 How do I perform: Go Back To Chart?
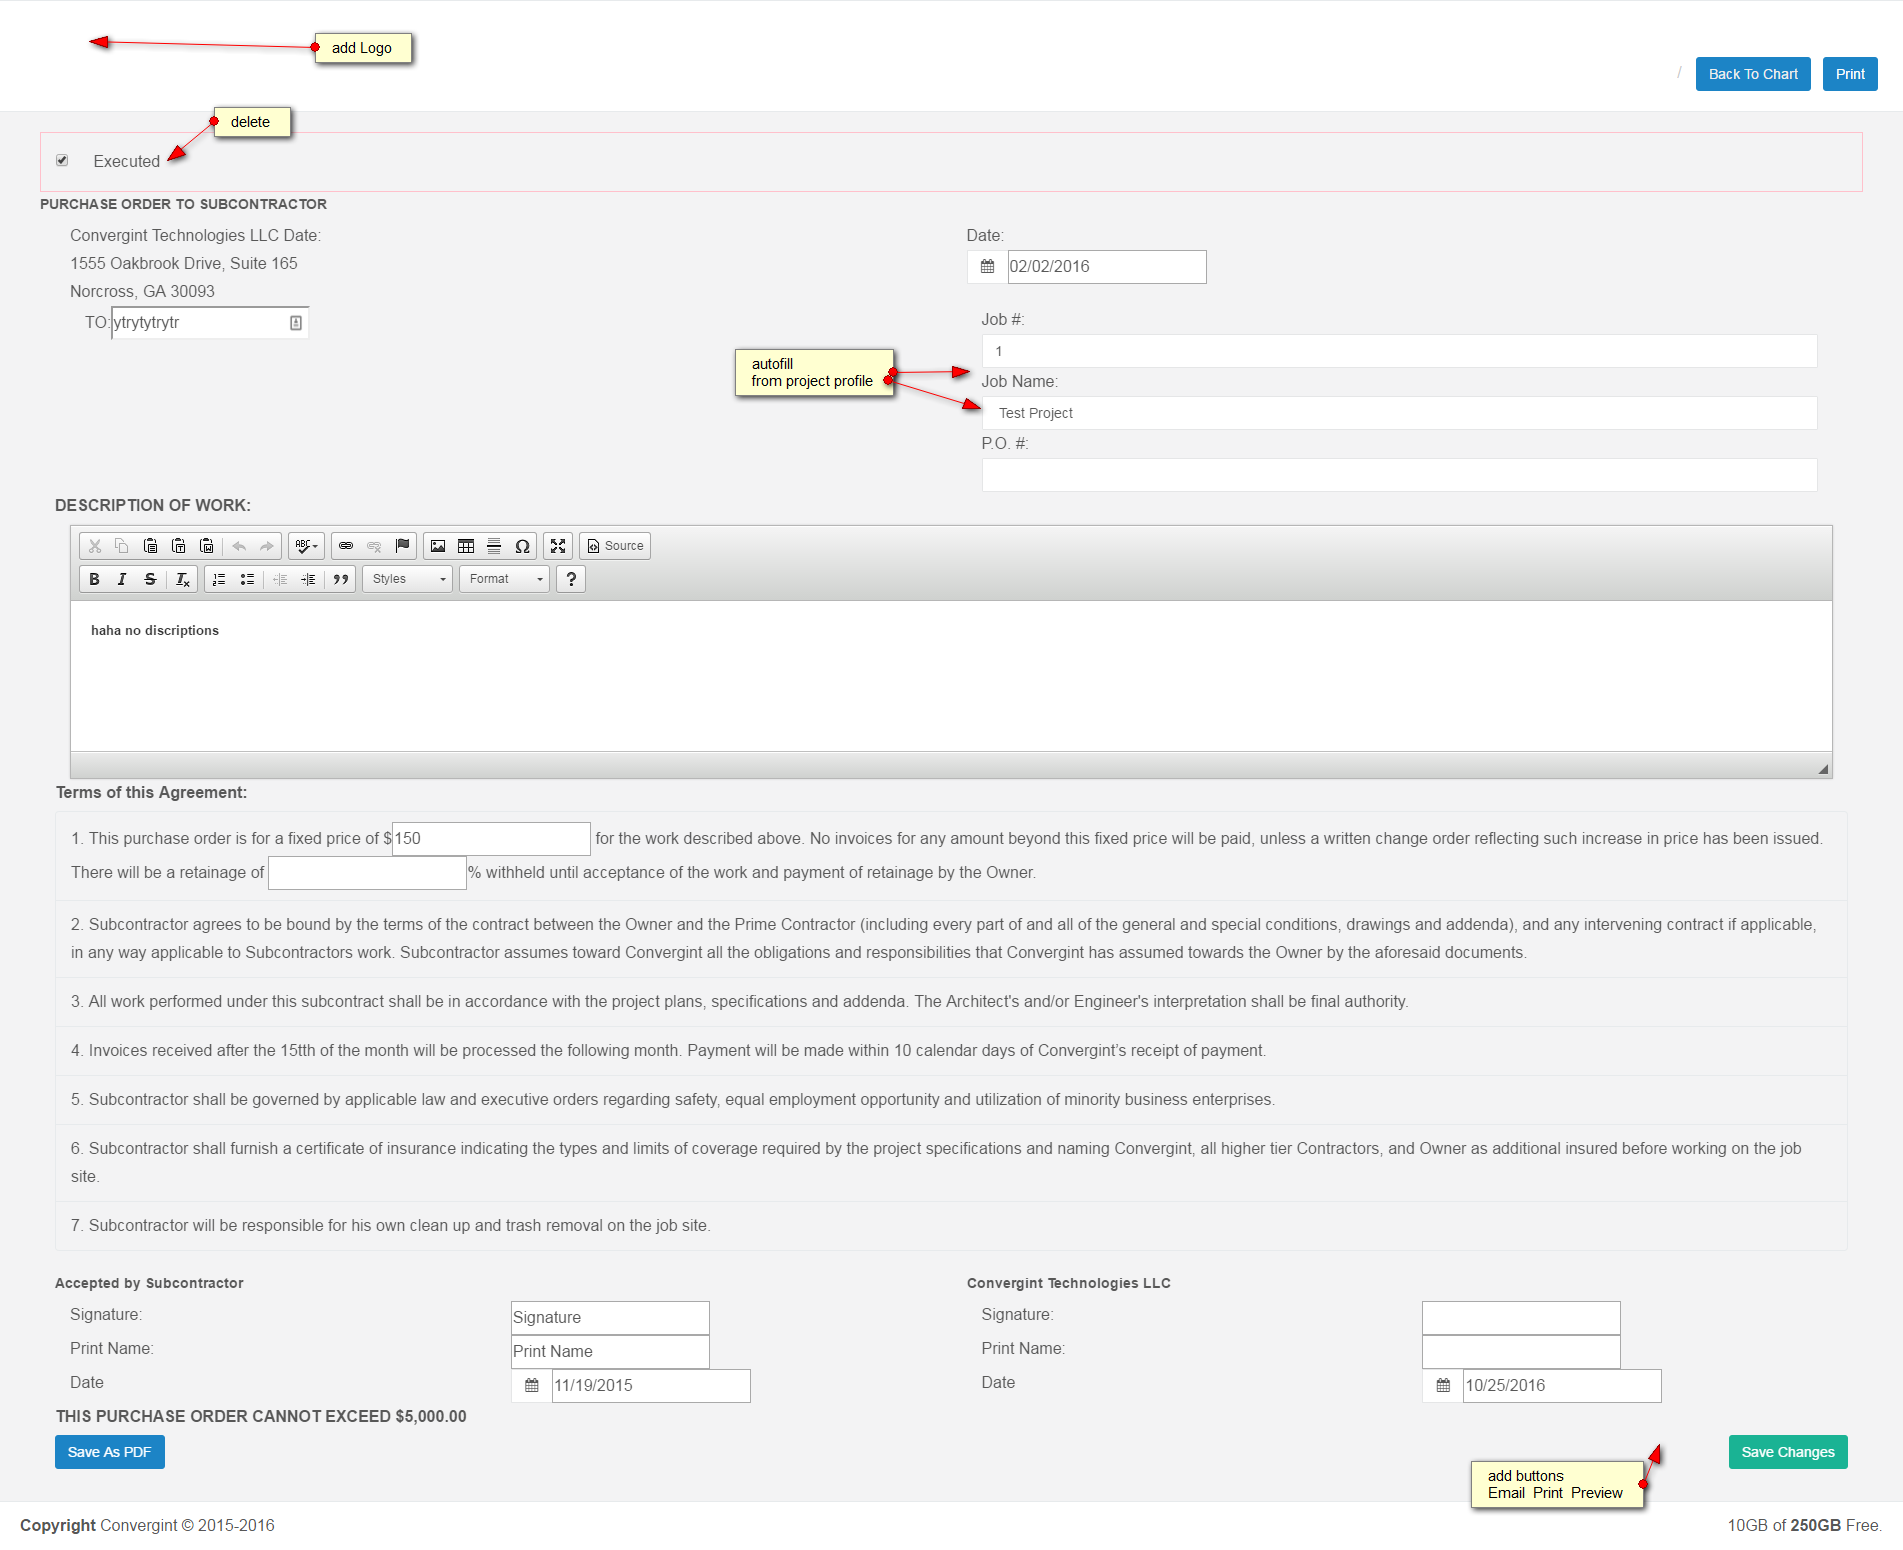1753,74
